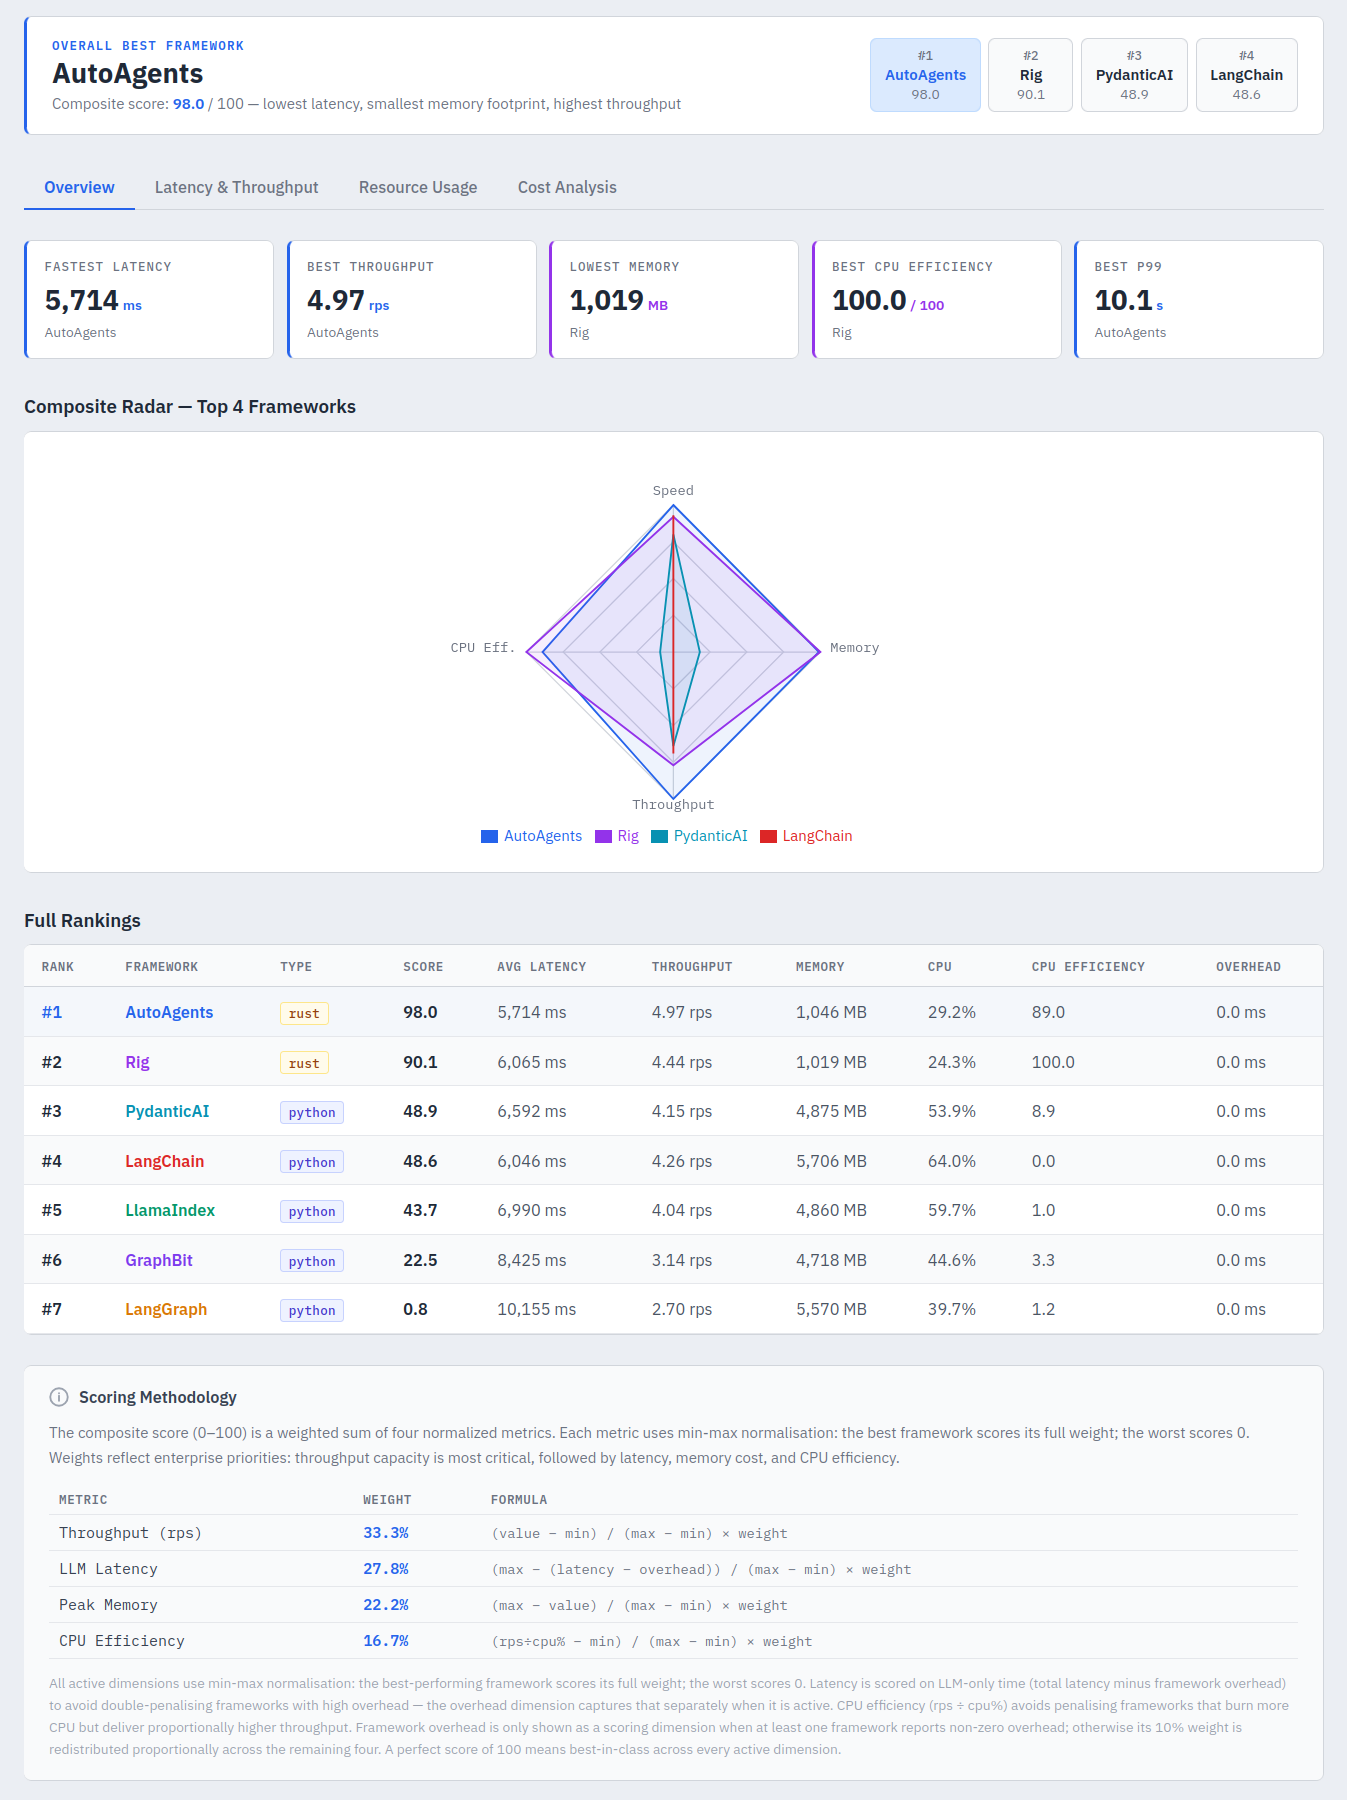Switch to Latency & Throughput tab
Screen dimensions: 1347x1800
[236, 187]
